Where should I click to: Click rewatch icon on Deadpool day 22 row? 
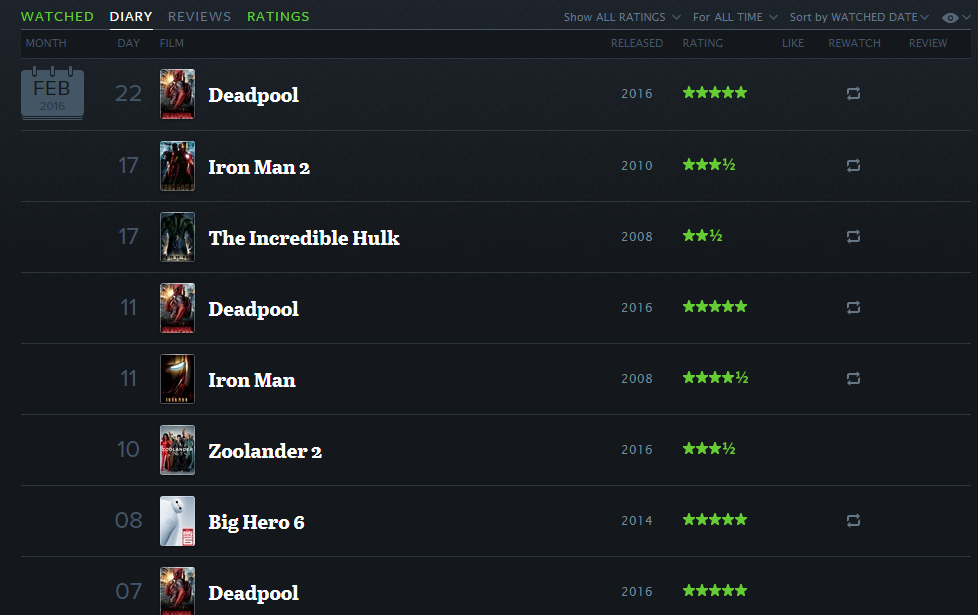point(853,94)
